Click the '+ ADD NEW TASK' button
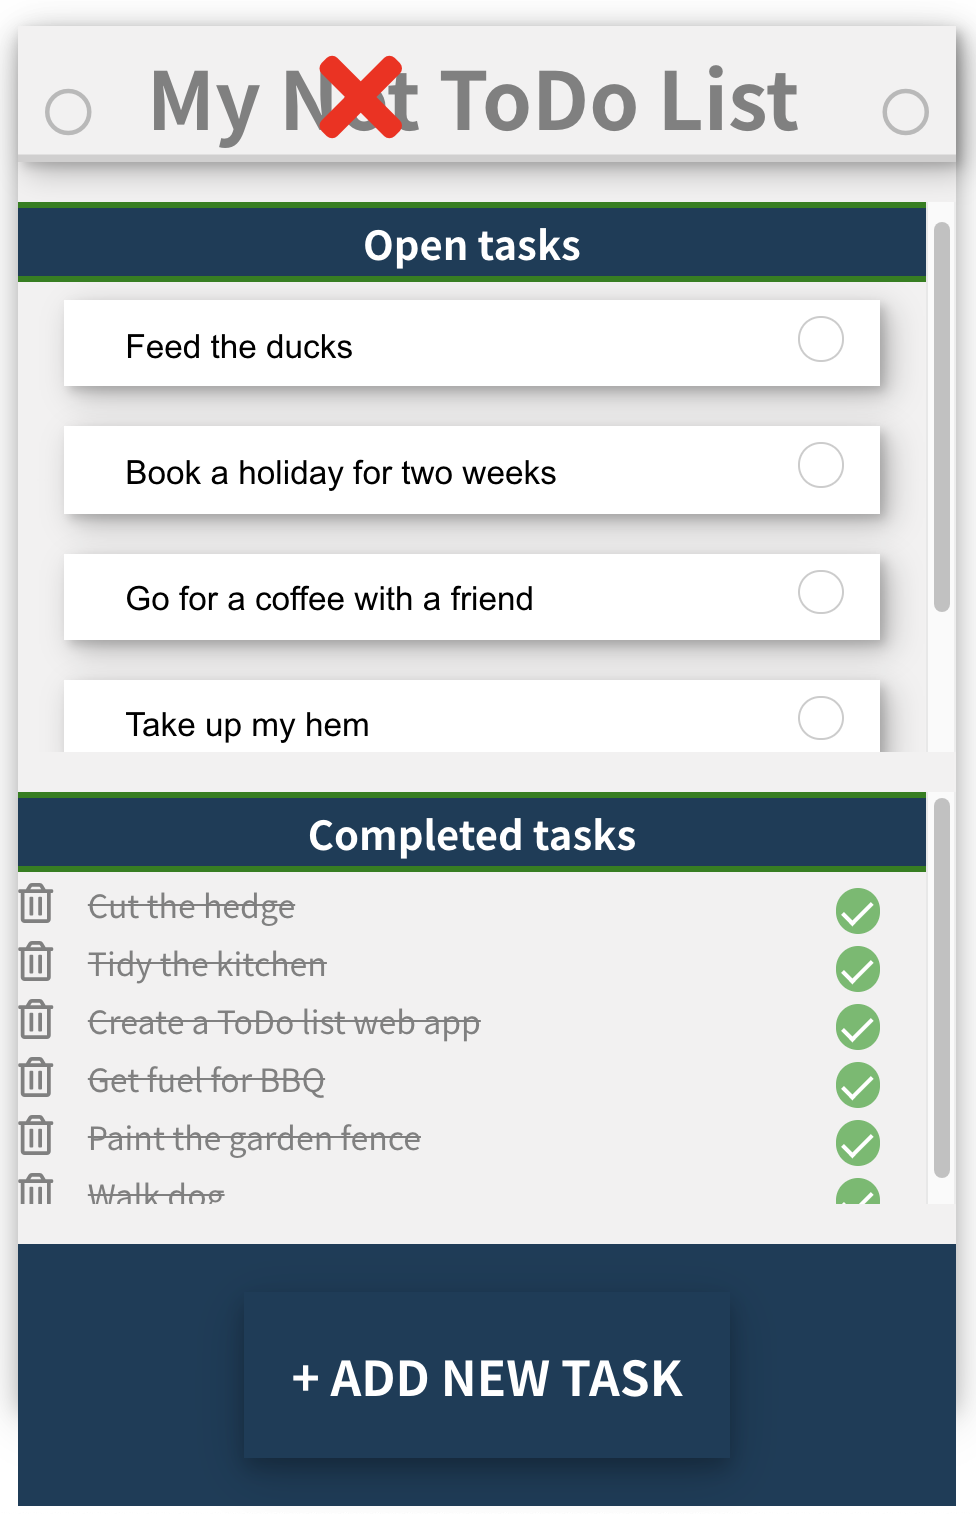 [x=487, y=1376]
